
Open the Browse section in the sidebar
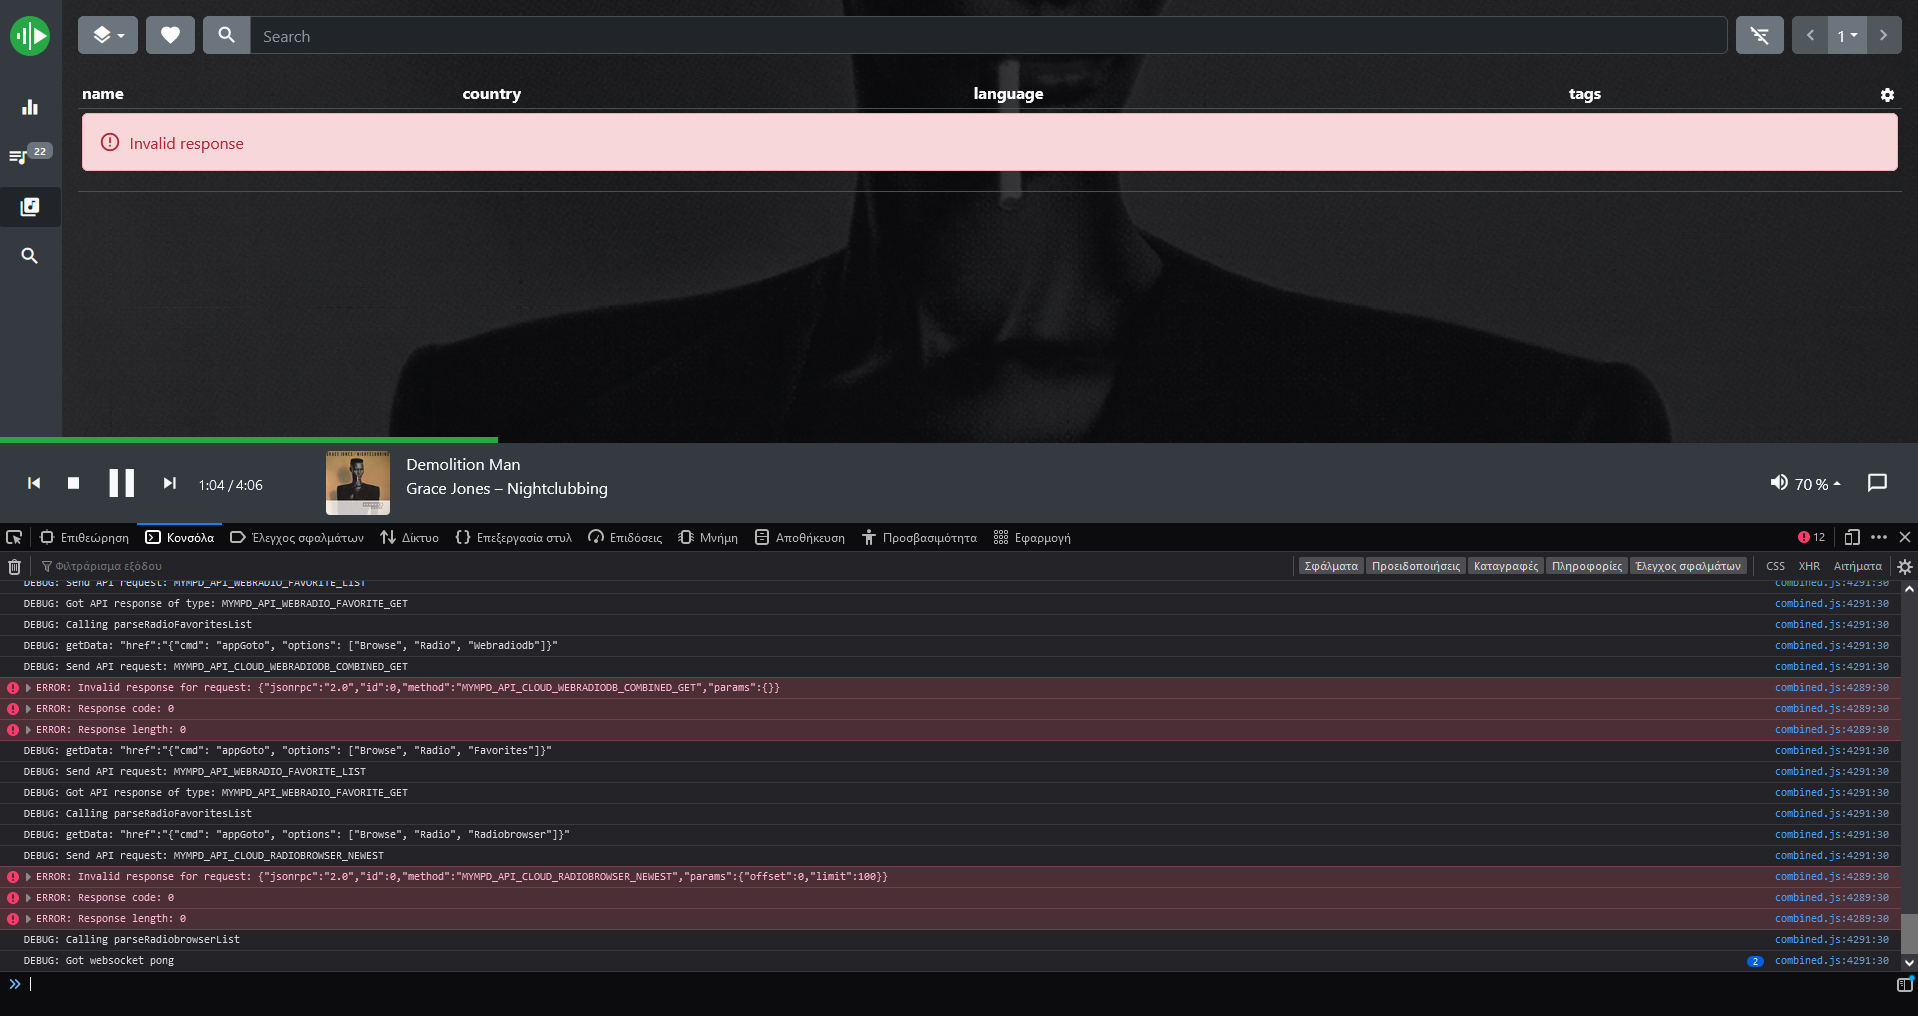(x=30, y=207)
